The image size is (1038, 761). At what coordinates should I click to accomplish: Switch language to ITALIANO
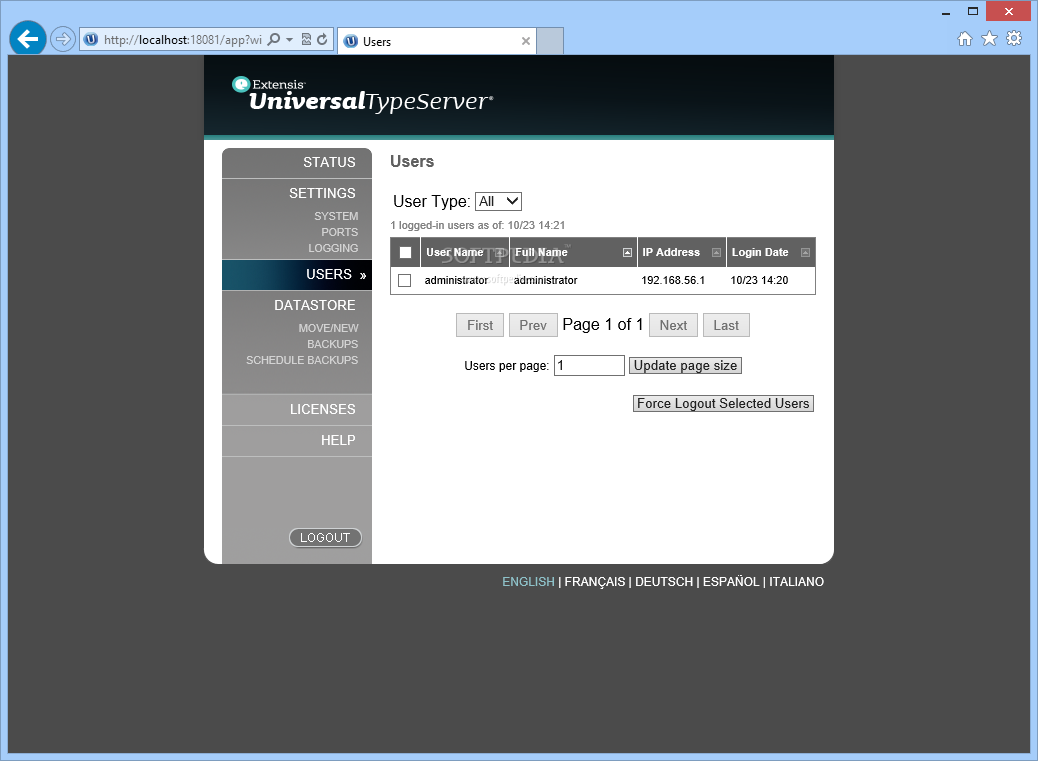pyautogui.click(x=796, y=582)
